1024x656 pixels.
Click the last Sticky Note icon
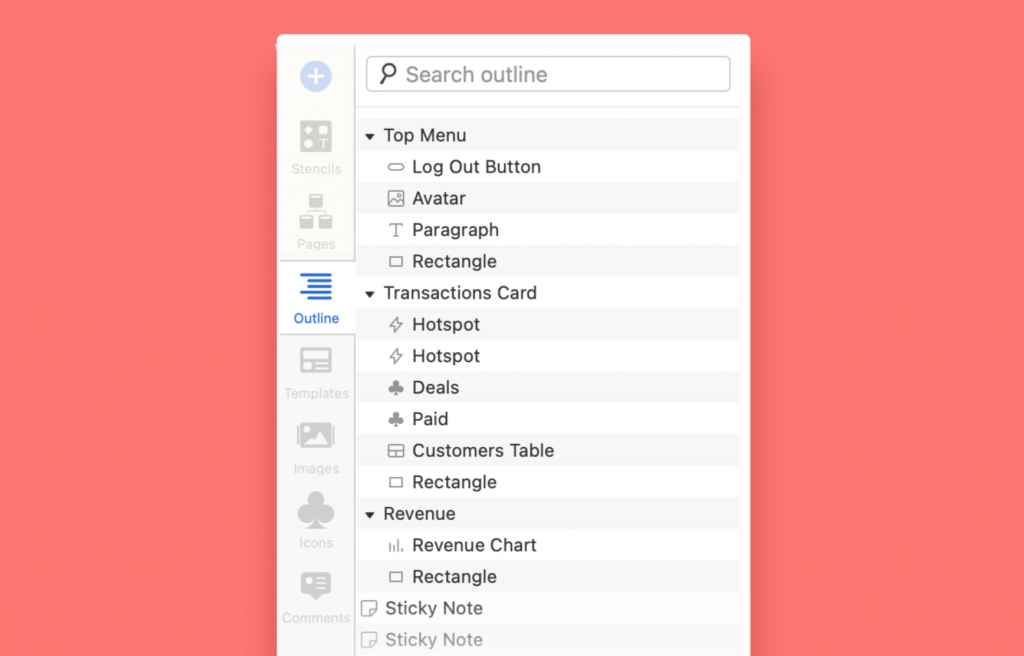(x=369, y=640)
